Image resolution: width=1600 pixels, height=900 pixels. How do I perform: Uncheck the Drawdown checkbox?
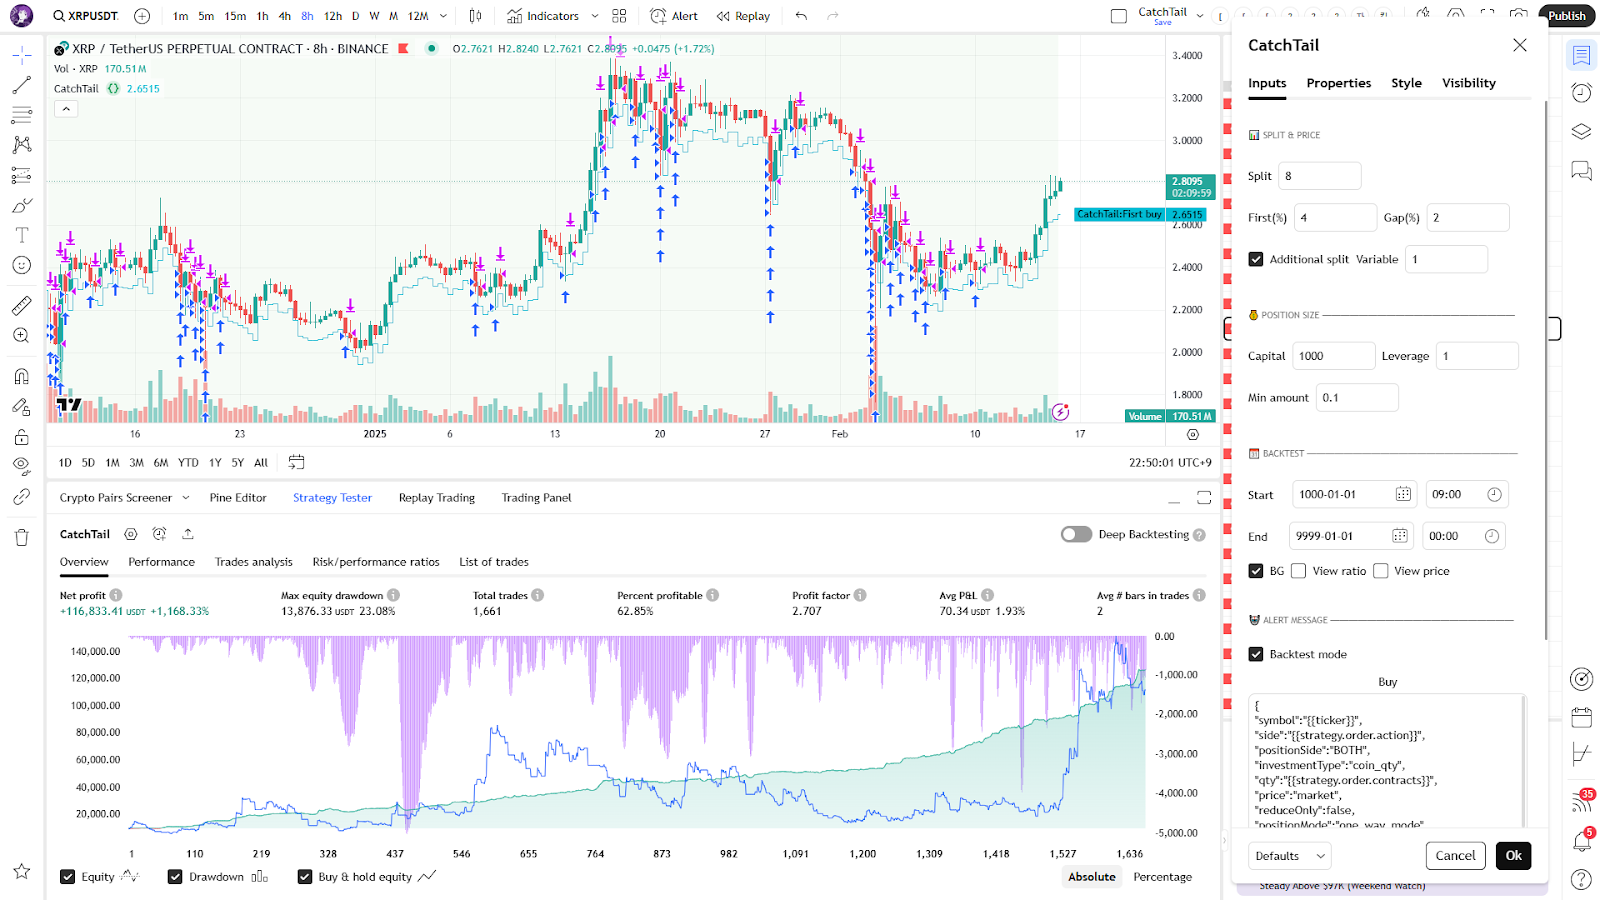[175, 877]
